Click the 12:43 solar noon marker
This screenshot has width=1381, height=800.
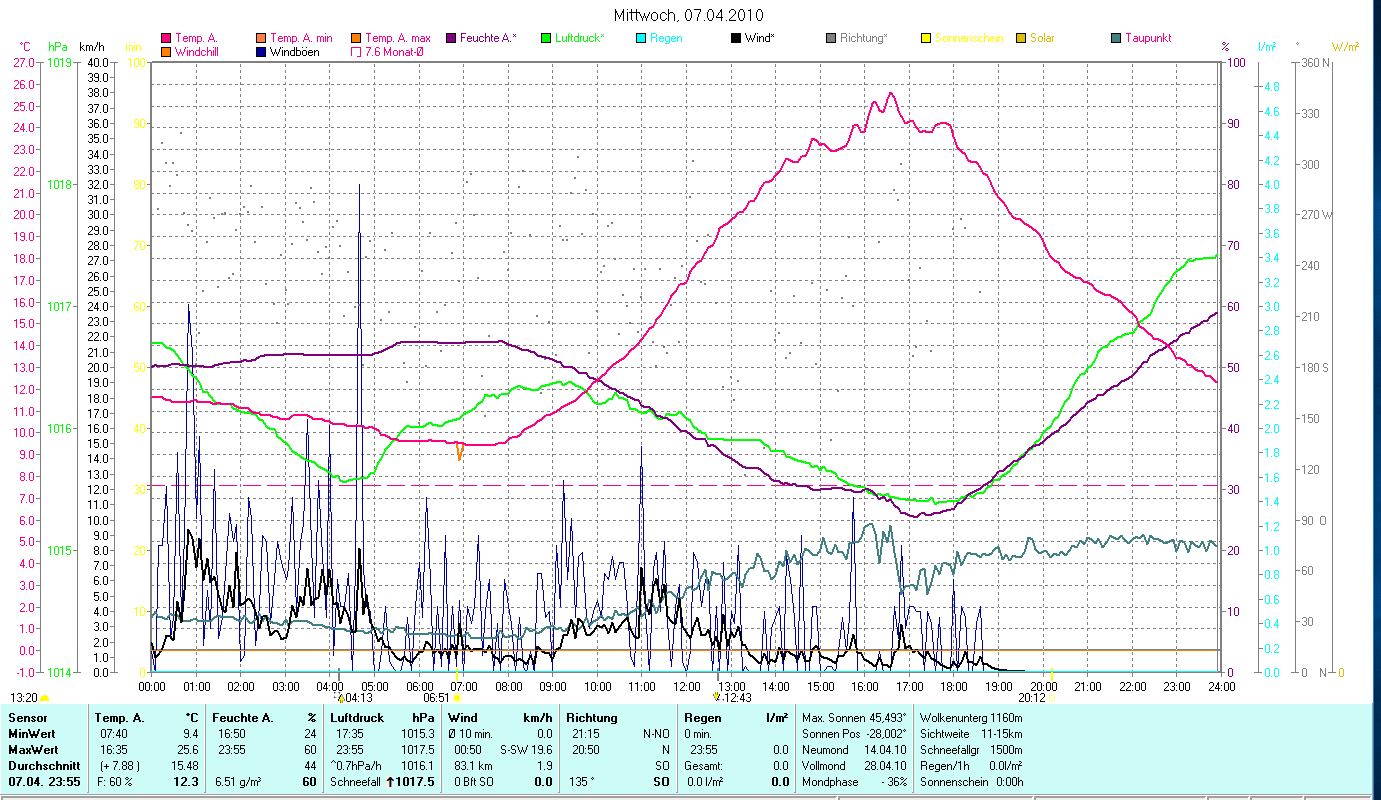click(x=716, y=697)
